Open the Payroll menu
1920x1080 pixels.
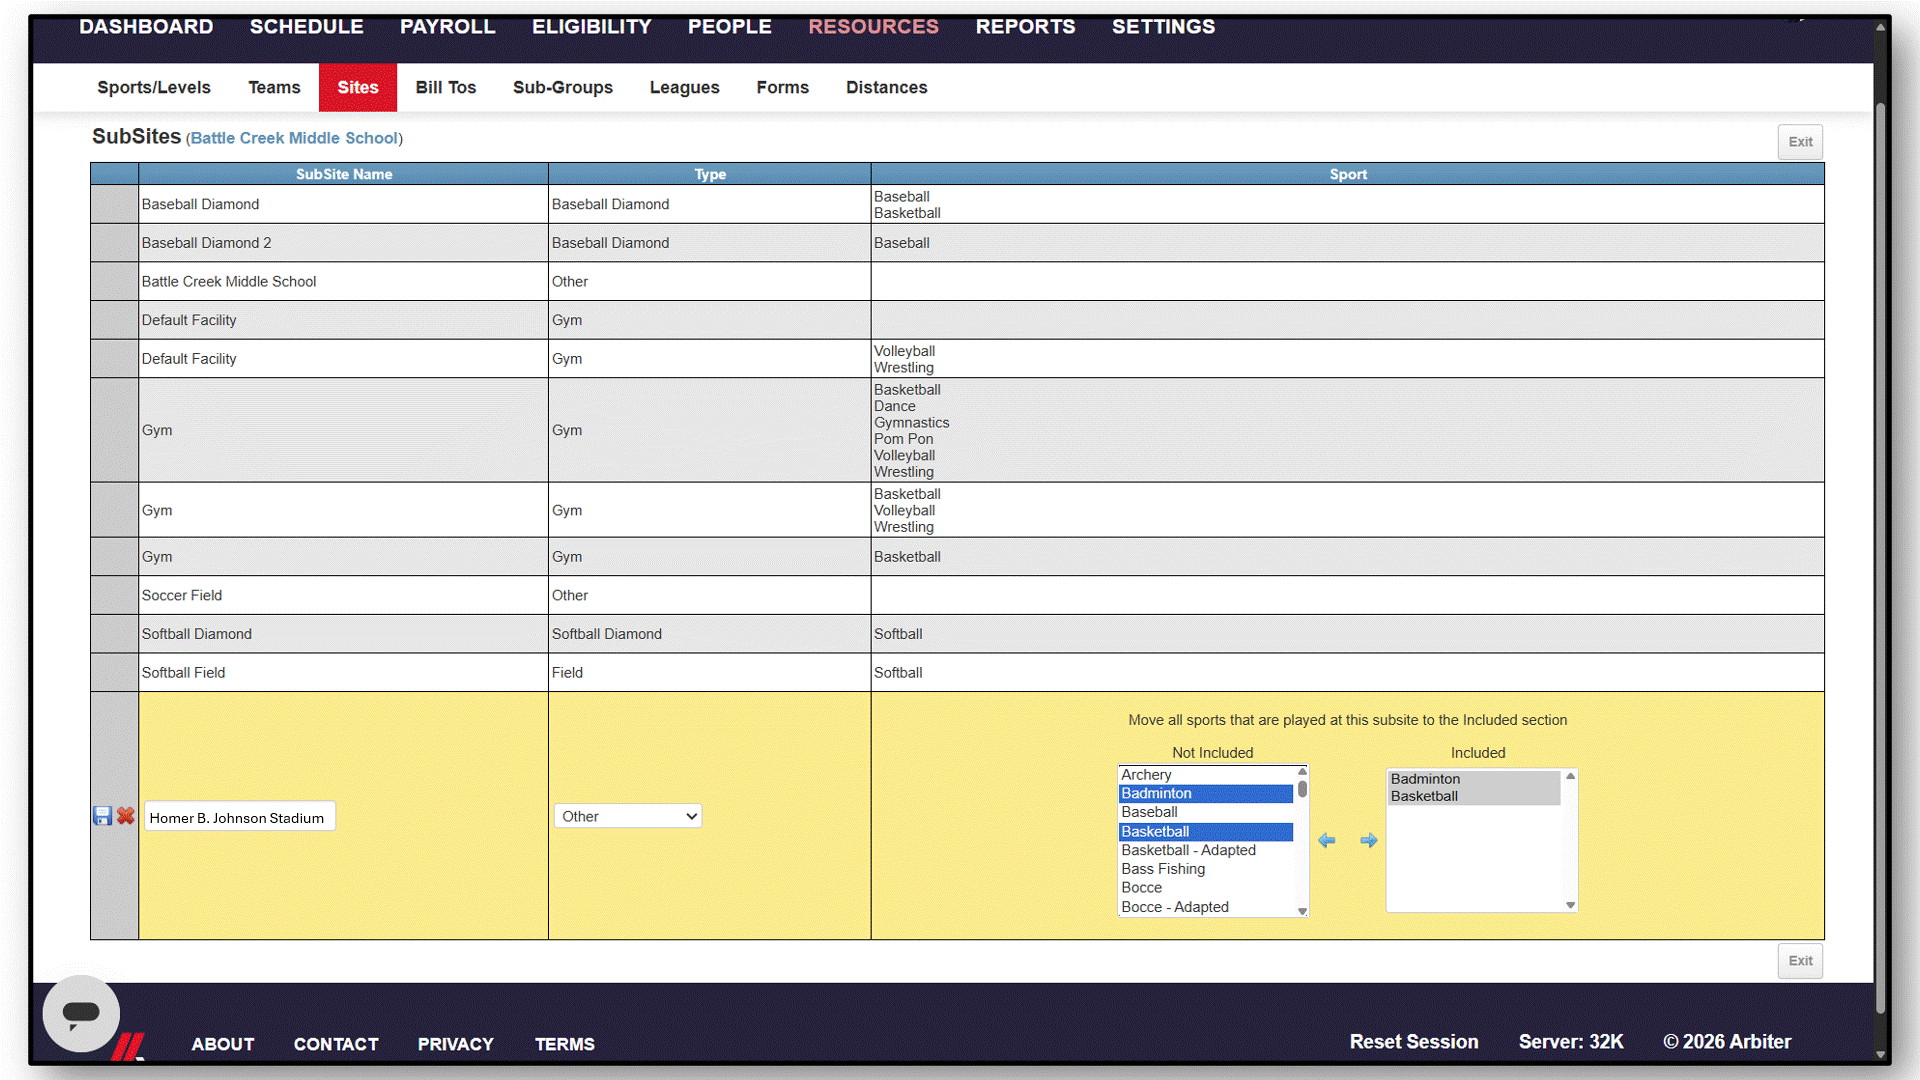(448, 27)
